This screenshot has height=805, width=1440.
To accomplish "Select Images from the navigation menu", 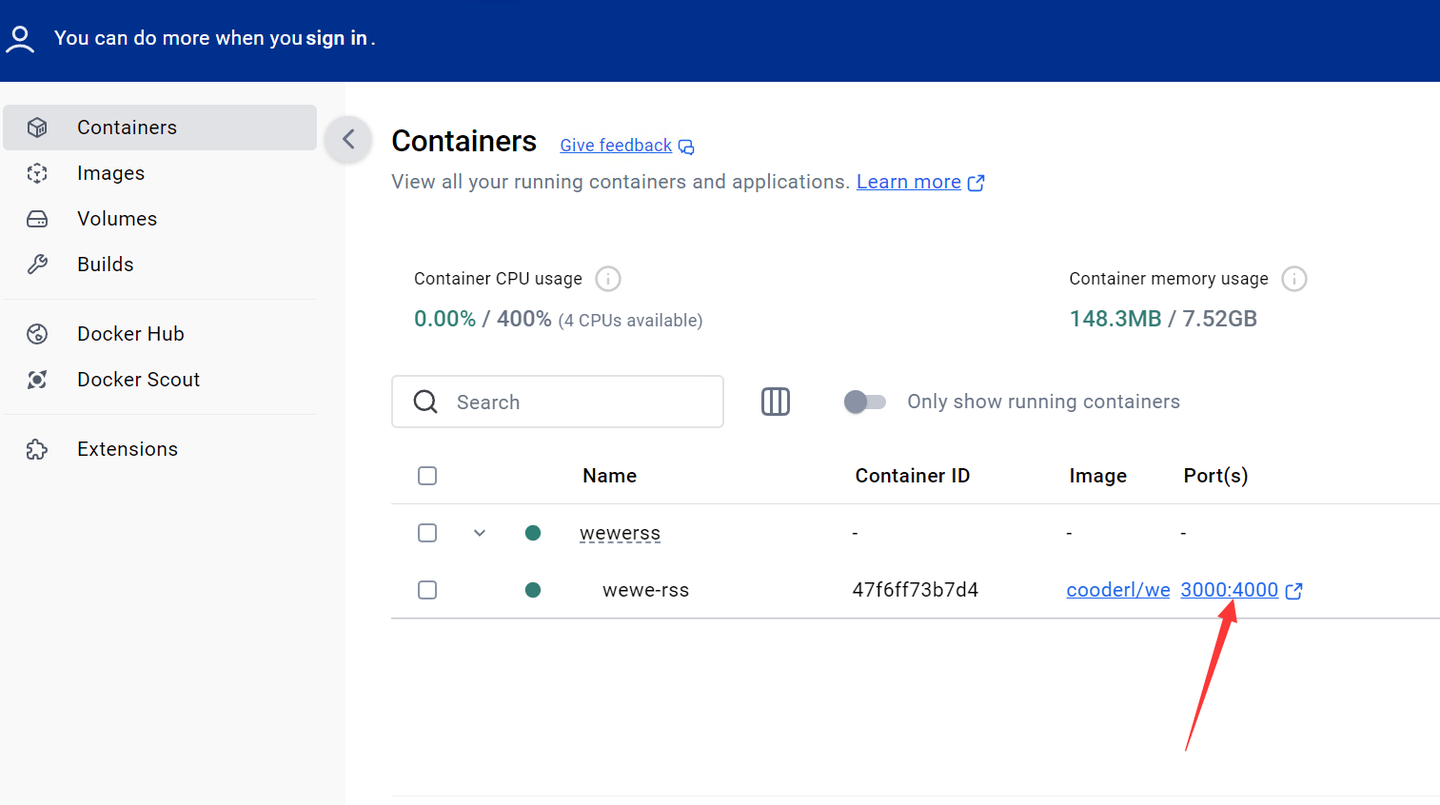I will pyautogui.click(x=110, y=173).
